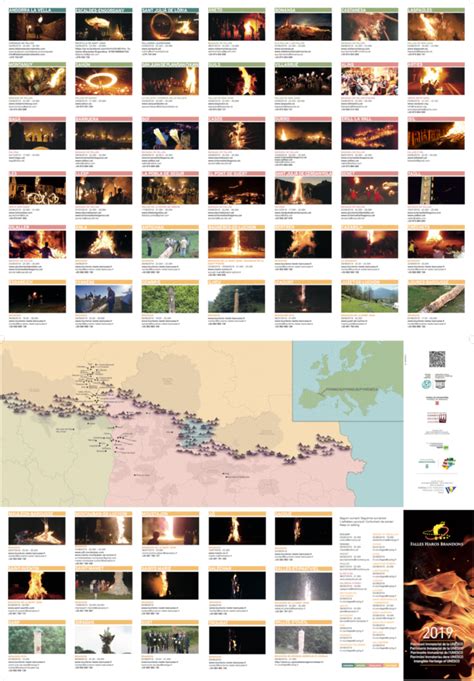The height and width of the screenshot is (681, 474).
Task: Open the Sant Julià de Lòria fire-ring thumbnail
Action: (170, 27)
